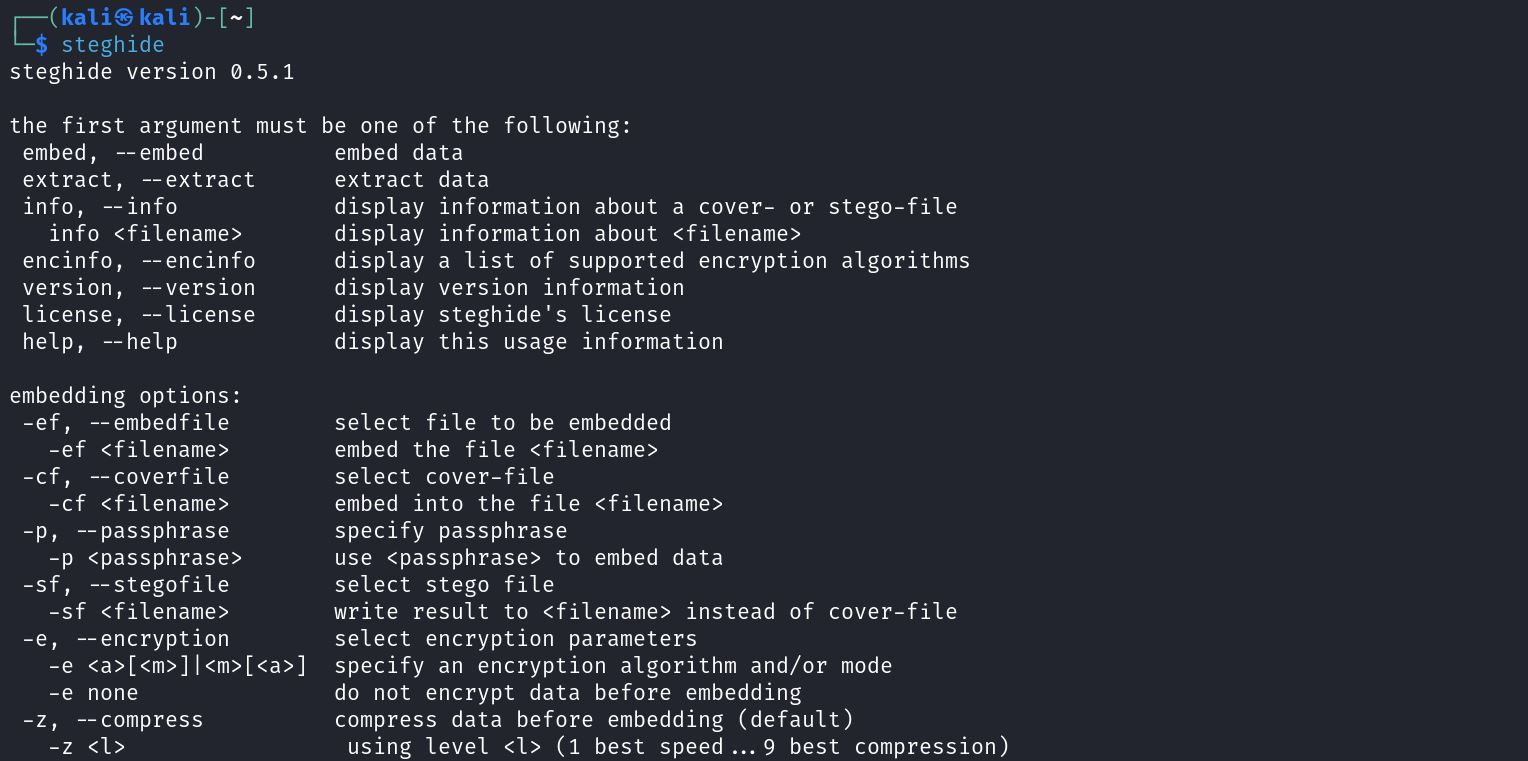Click the typed steghide command

[x=113, y=45]
